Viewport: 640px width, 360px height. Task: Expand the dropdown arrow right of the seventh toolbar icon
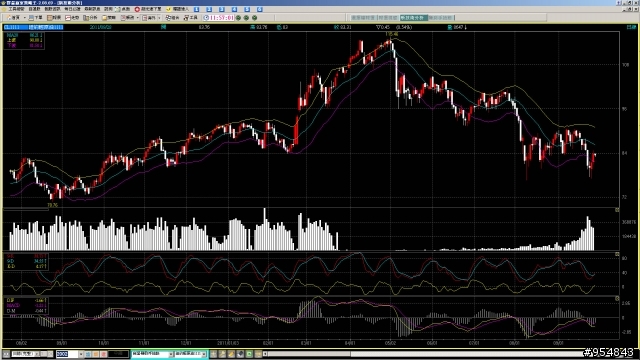[x=138, y=18]
